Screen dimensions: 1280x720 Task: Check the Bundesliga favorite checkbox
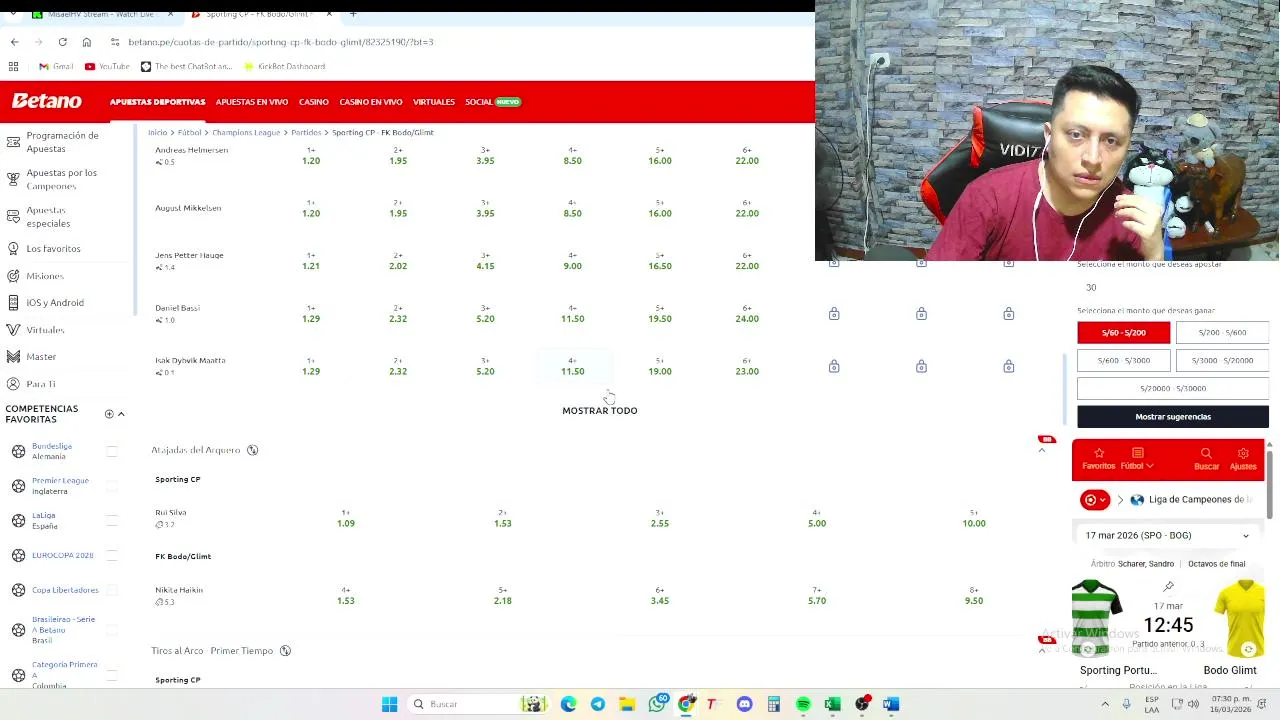pyautogui.click(x=112, y=451)
